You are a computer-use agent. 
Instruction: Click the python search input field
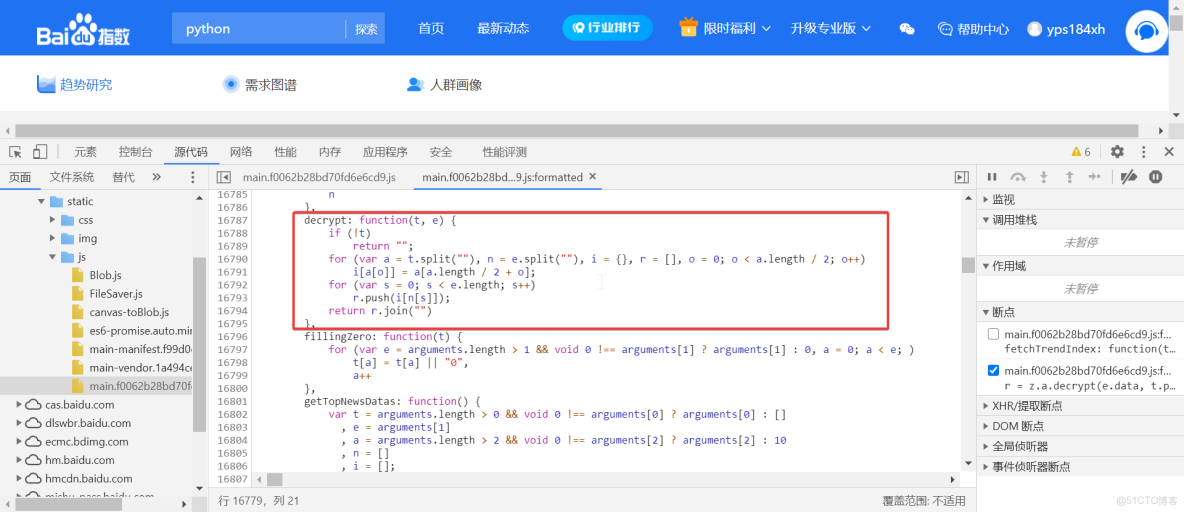(x=259, y=29)
